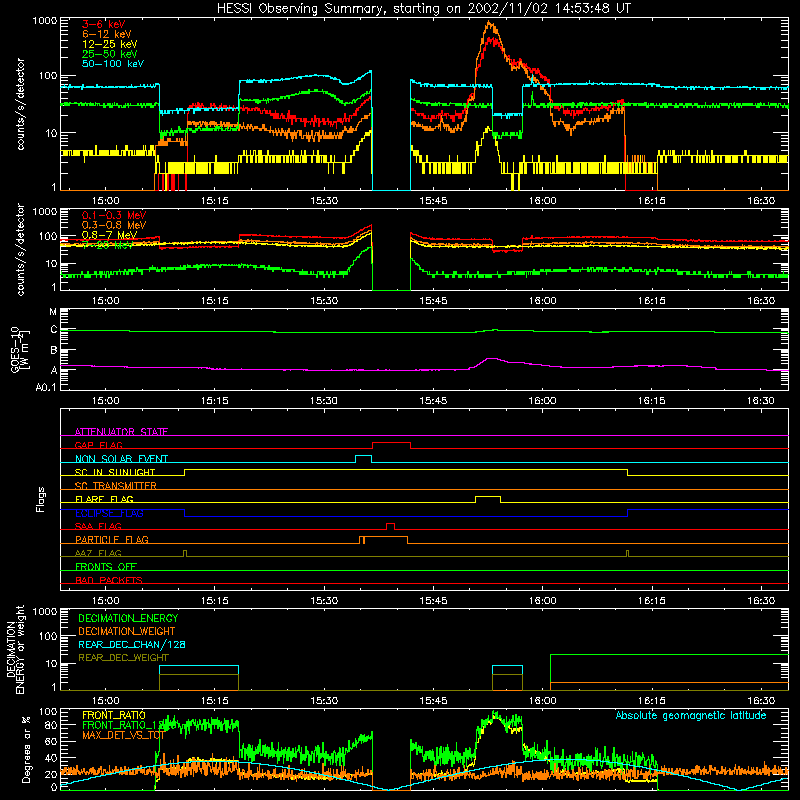
Task: Click the REAR_DEC_CHAN/128 legend label
Action: 132,644
